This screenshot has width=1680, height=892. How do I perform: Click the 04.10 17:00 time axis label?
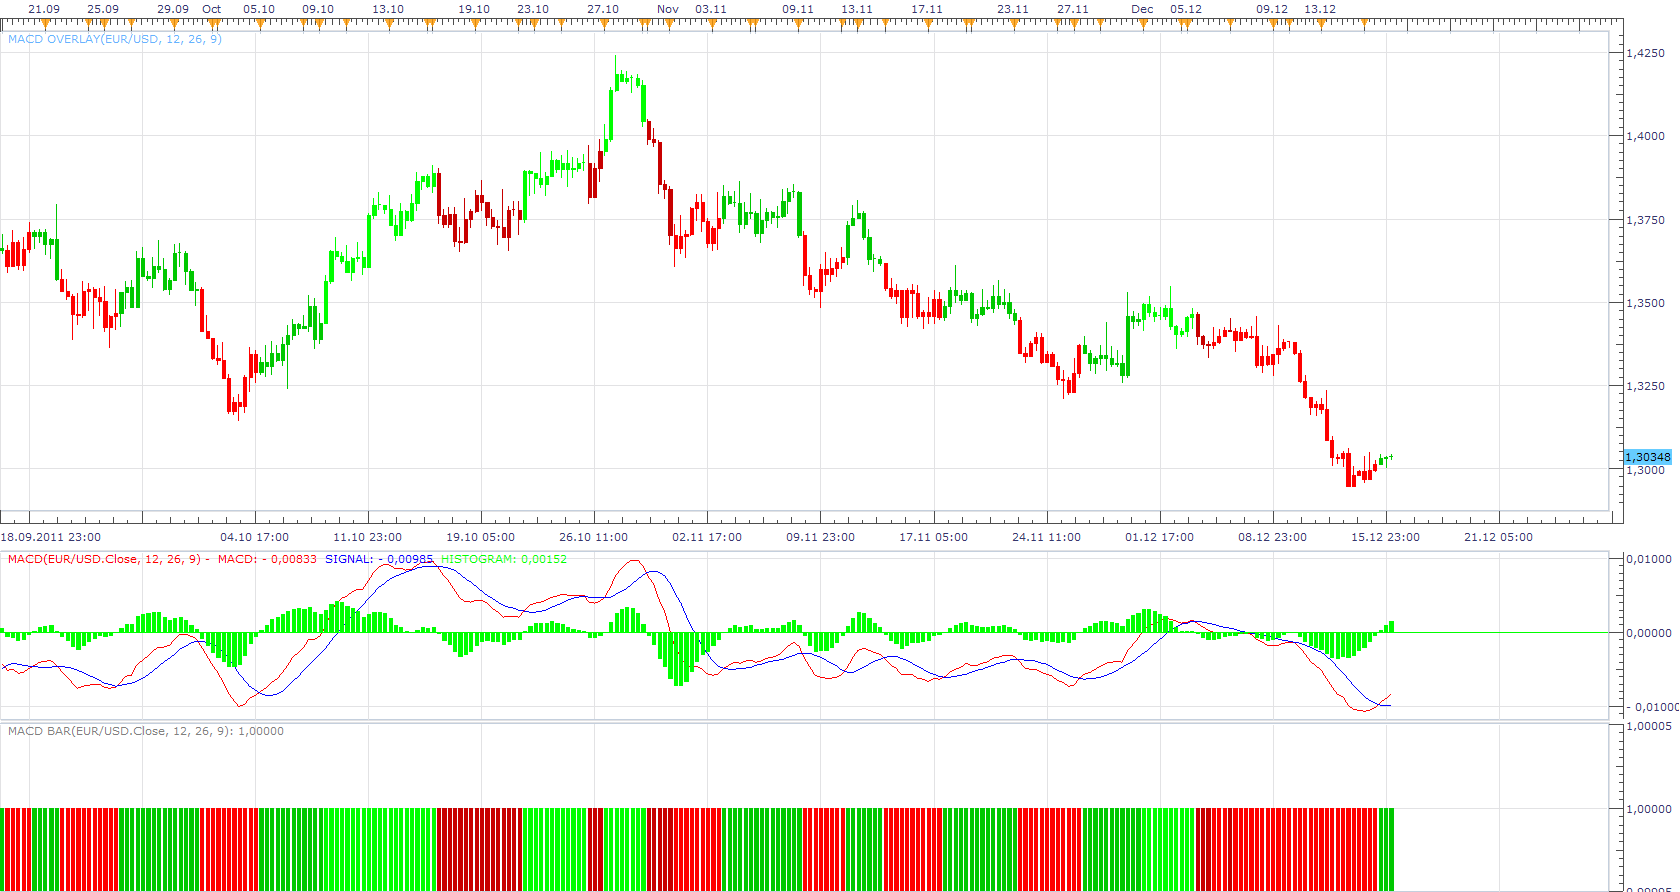tap(255, 537)
